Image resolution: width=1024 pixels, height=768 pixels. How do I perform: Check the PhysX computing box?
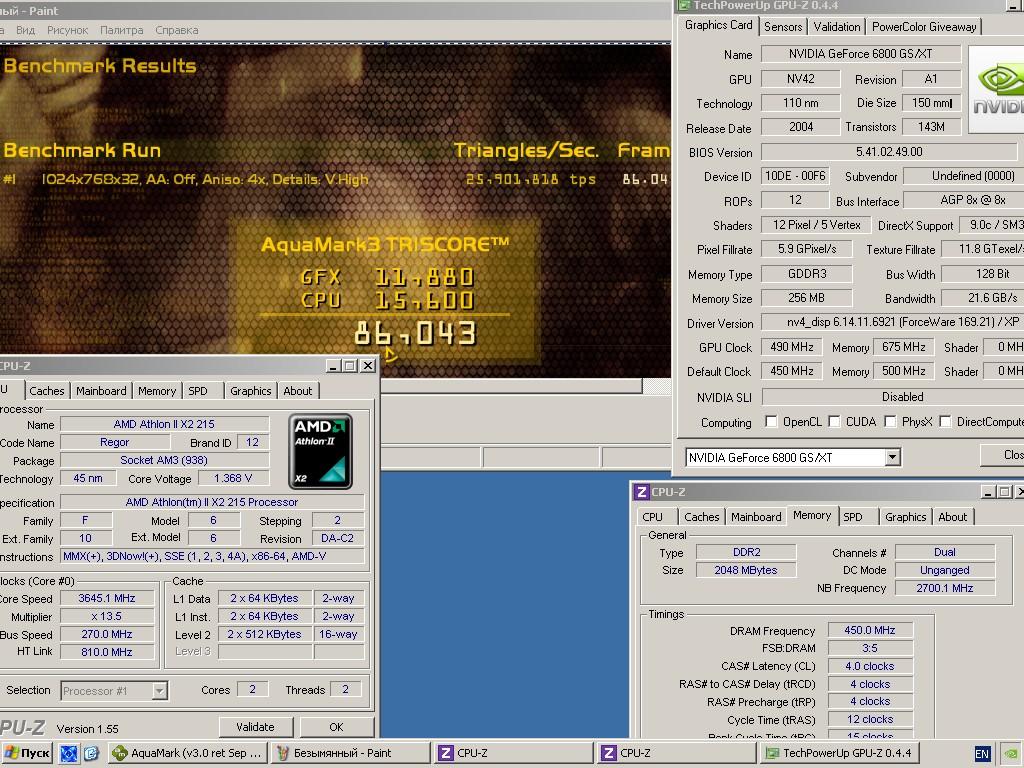890,421
